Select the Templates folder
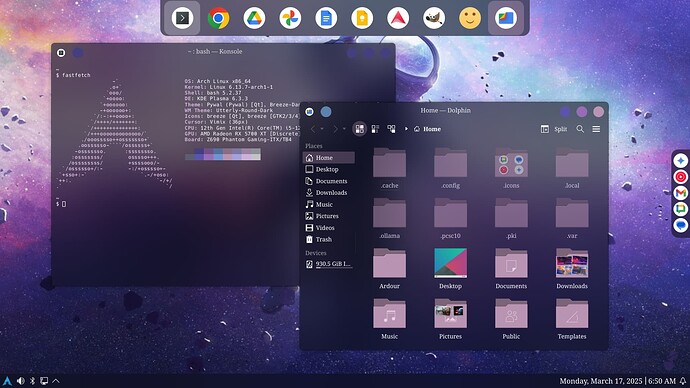 pos(572,319)
